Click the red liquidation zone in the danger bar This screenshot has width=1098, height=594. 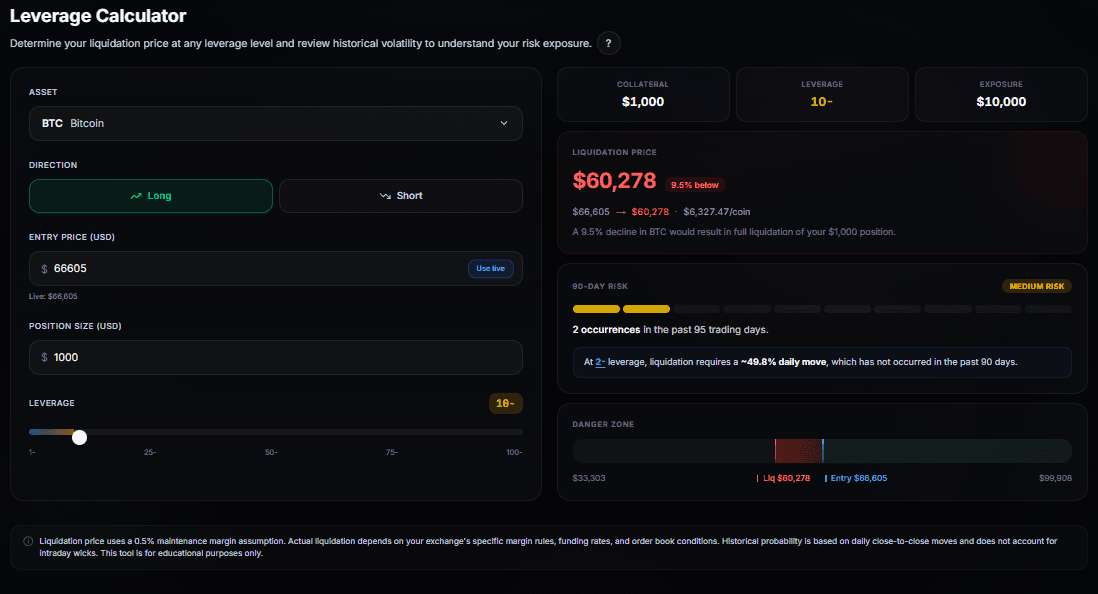pyautogui.click(x=799, y=450)
